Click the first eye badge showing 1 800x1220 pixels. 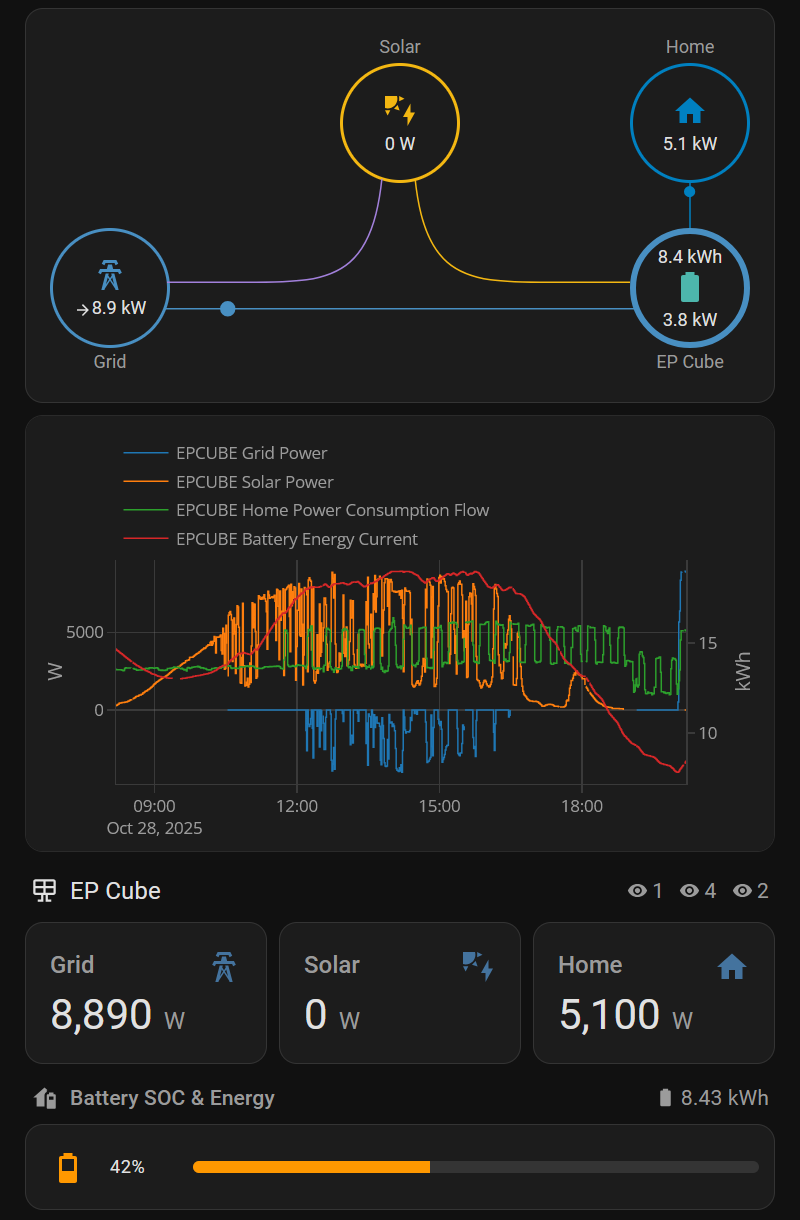(x=645, y=891)
